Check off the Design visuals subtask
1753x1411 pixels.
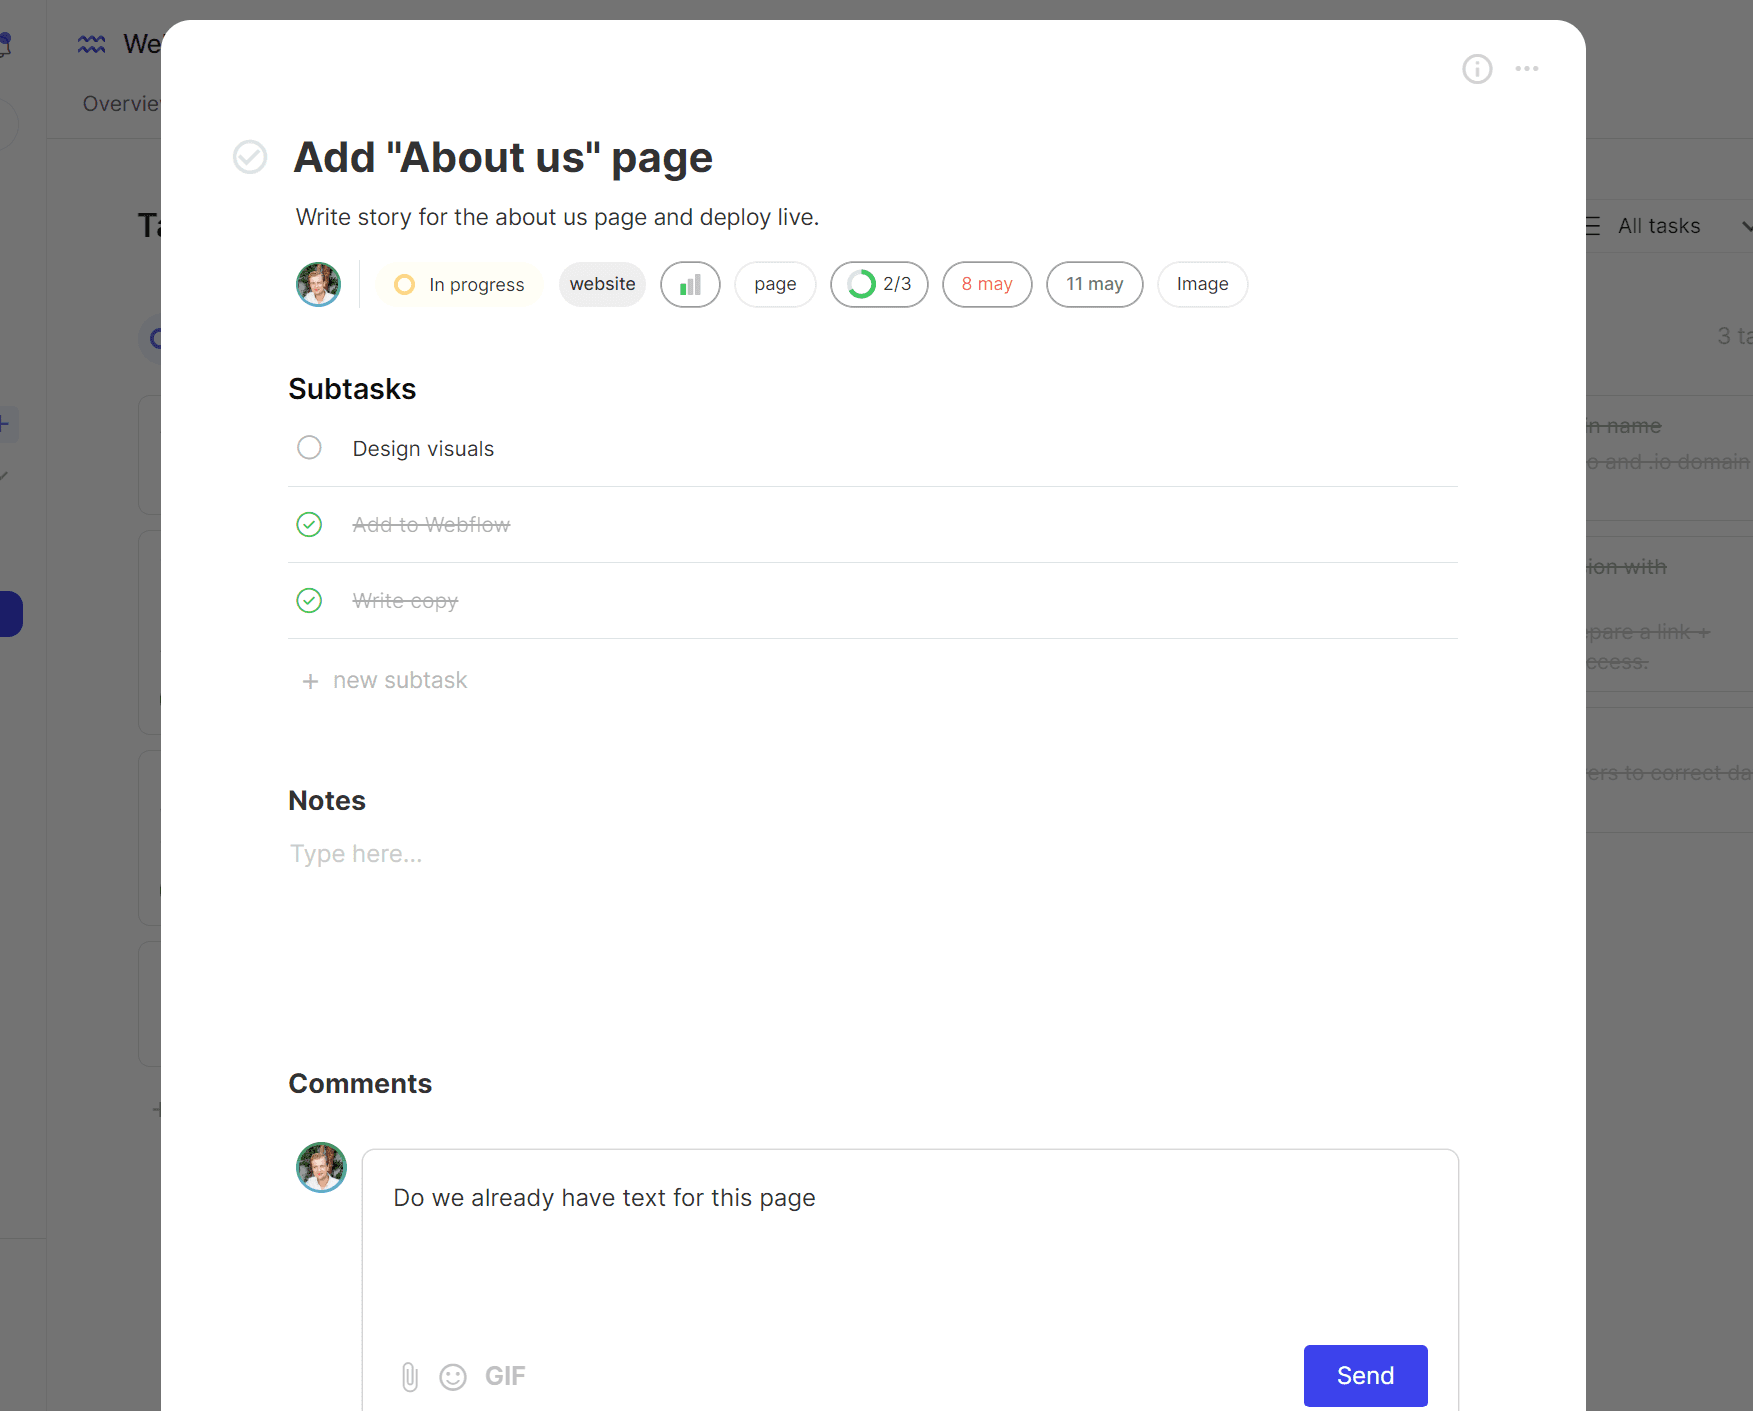(x=309, y=447)
